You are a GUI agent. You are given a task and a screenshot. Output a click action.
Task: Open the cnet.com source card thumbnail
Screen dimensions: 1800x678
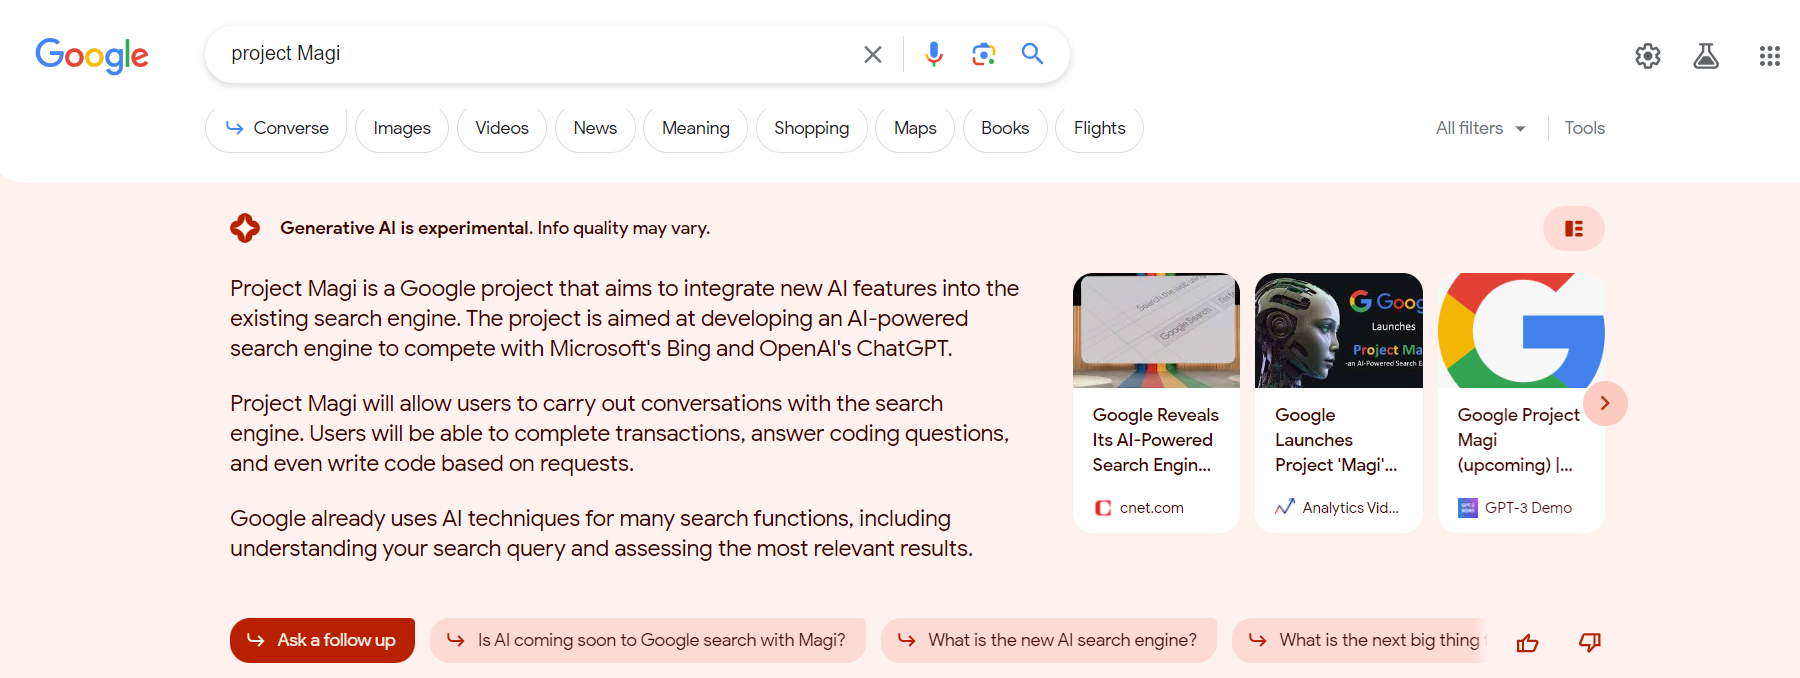tap(1156, 330)
